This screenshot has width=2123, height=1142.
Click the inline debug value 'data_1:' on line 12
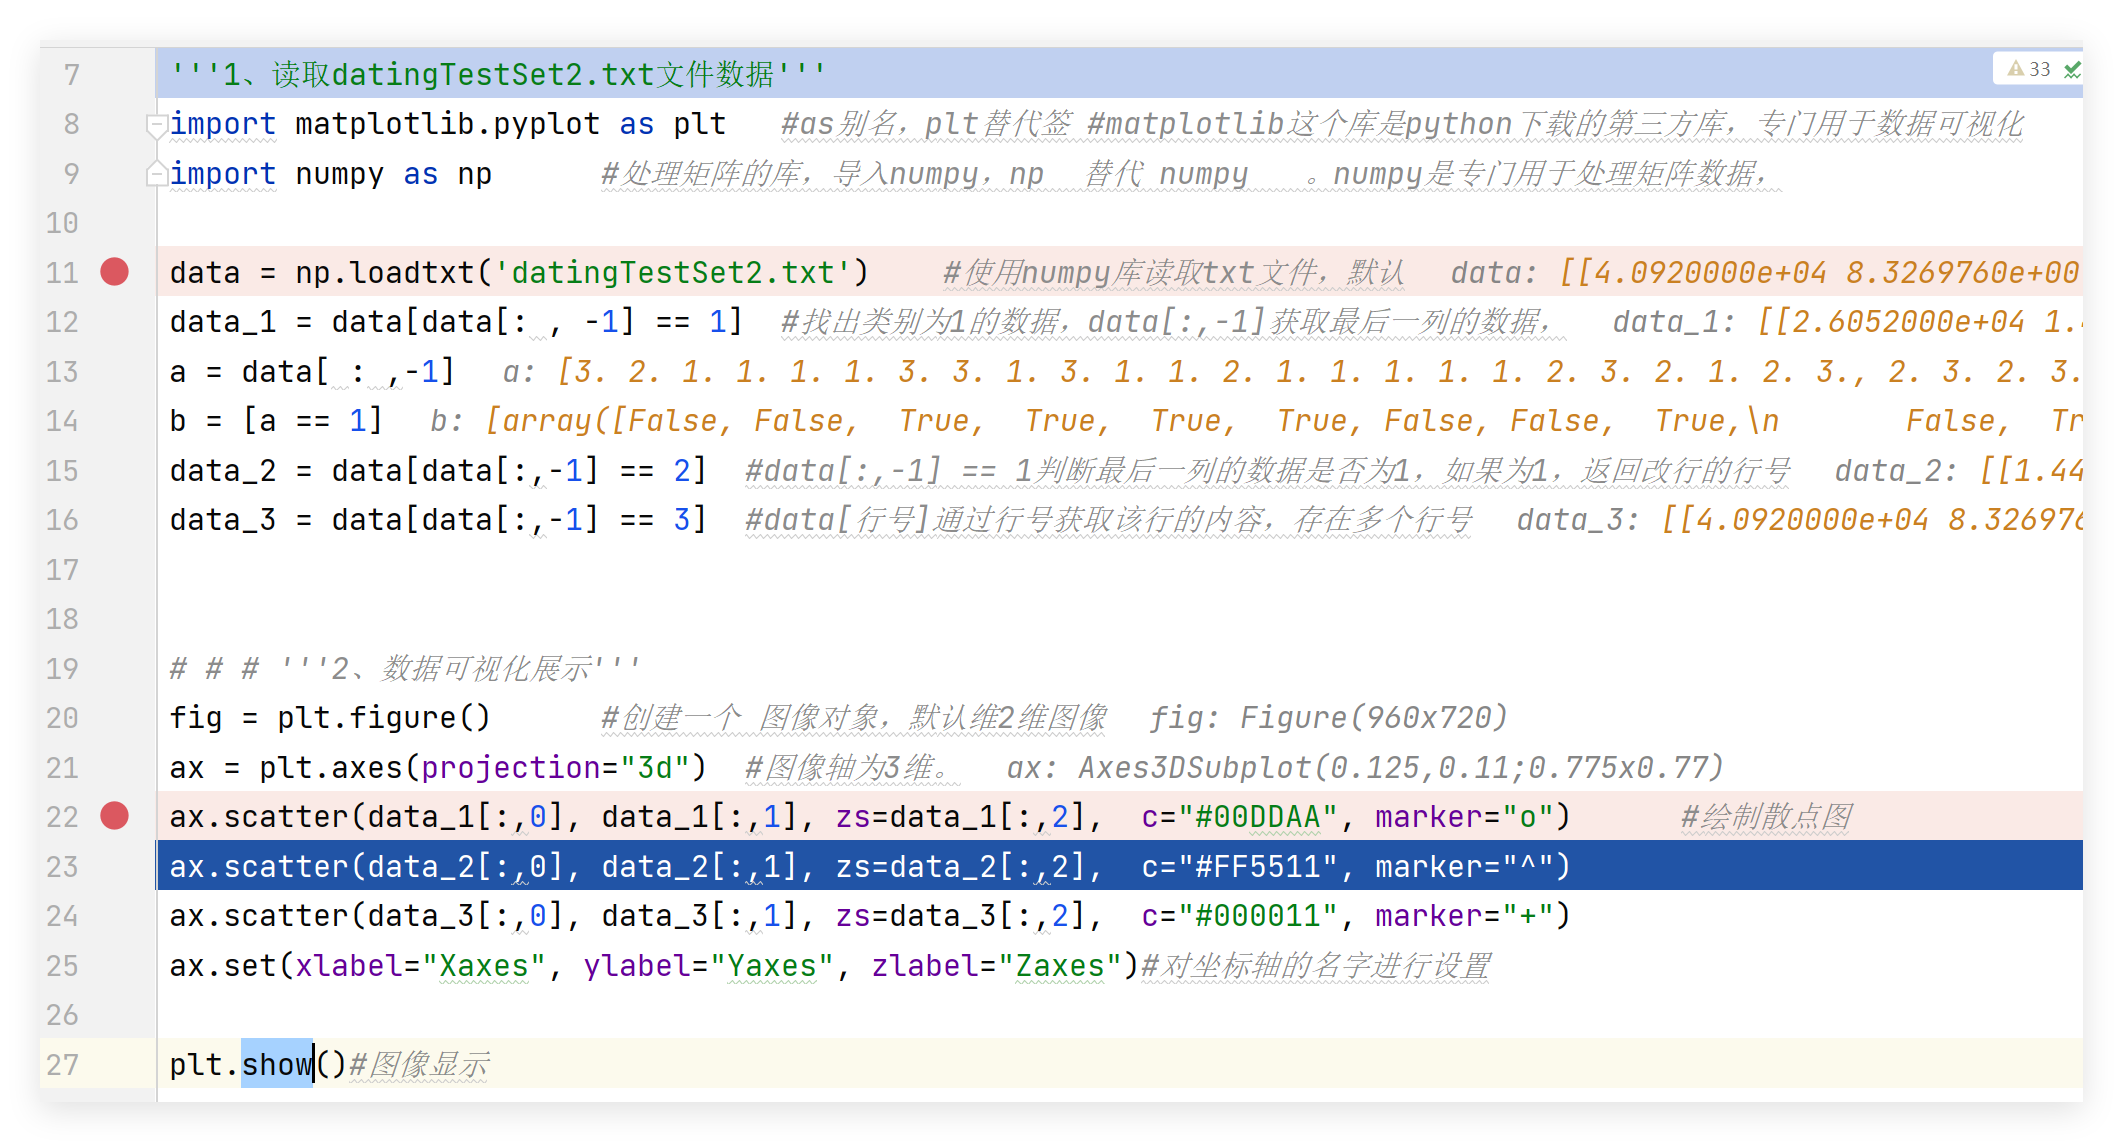1674,322
